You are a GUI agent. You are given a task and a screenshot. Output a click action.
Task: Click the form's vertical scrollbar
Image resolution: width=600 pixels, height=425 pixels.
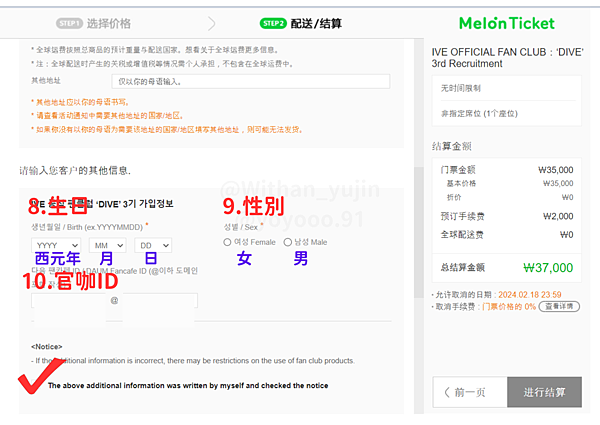click(x=419, y=232)
